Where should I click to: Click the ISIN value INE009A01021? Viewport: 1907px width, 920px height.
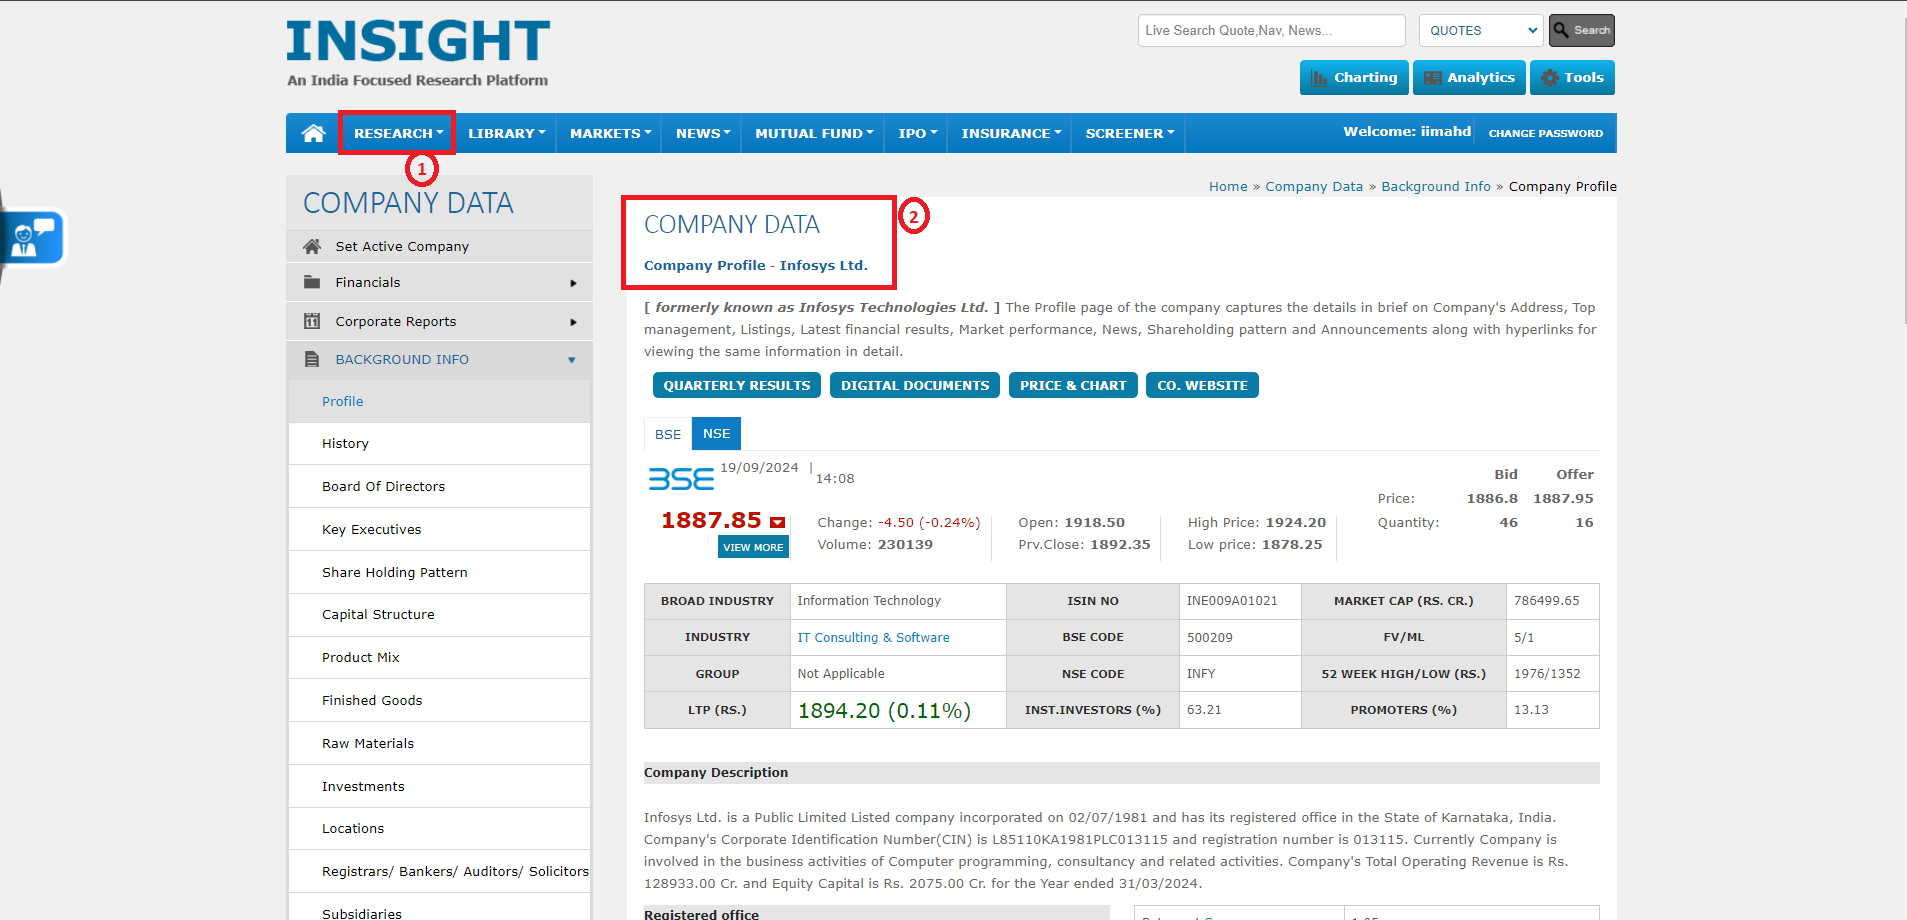click(x=1232, y=601)
